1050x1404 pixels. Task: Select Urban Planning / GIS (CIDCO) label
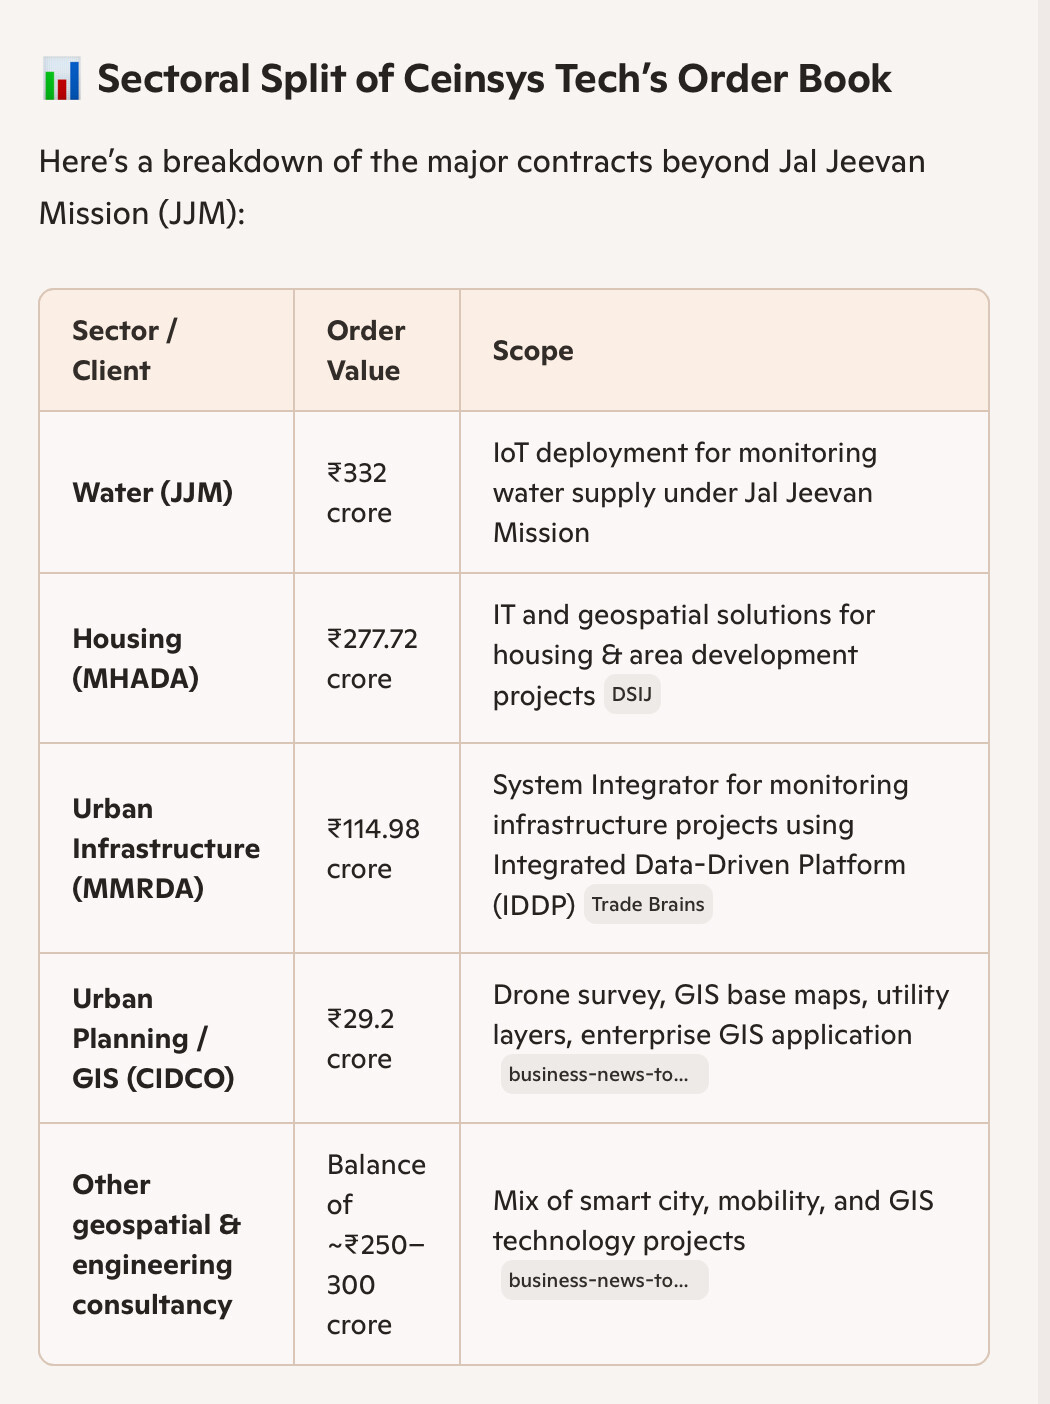tap(153, 1039)
